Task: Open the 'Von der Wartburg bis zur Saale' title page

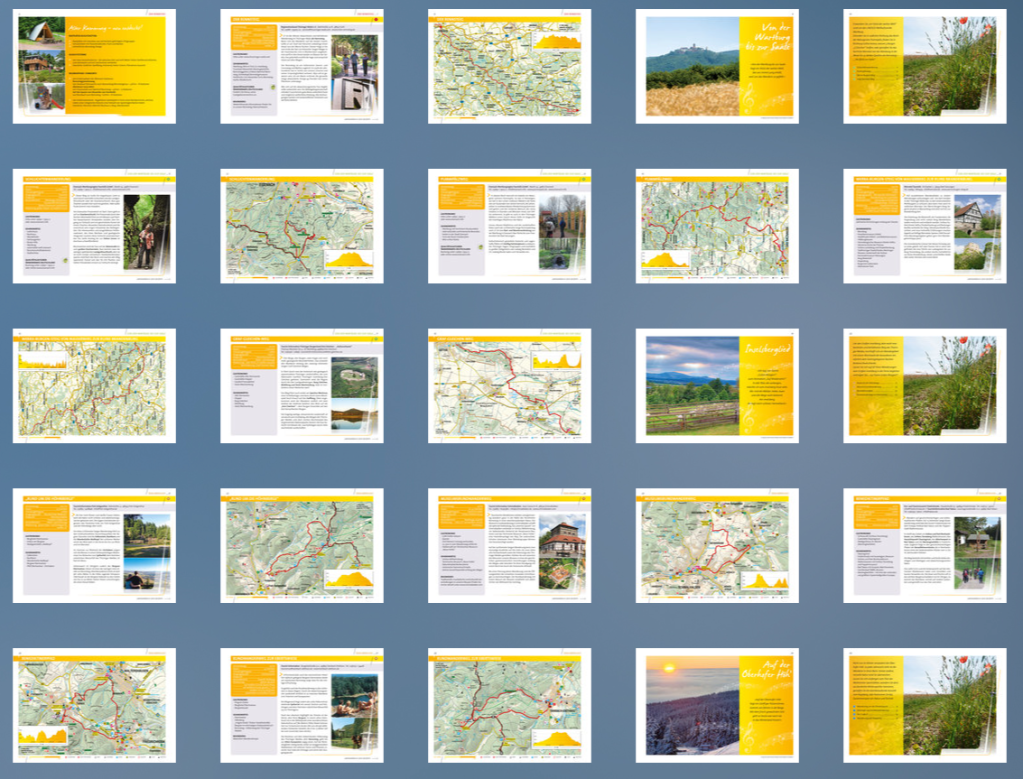Action: [717, 66]
